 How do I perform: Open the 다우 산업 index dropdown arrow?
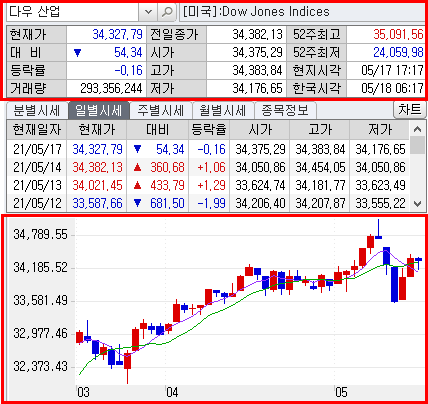coord(148,12)
